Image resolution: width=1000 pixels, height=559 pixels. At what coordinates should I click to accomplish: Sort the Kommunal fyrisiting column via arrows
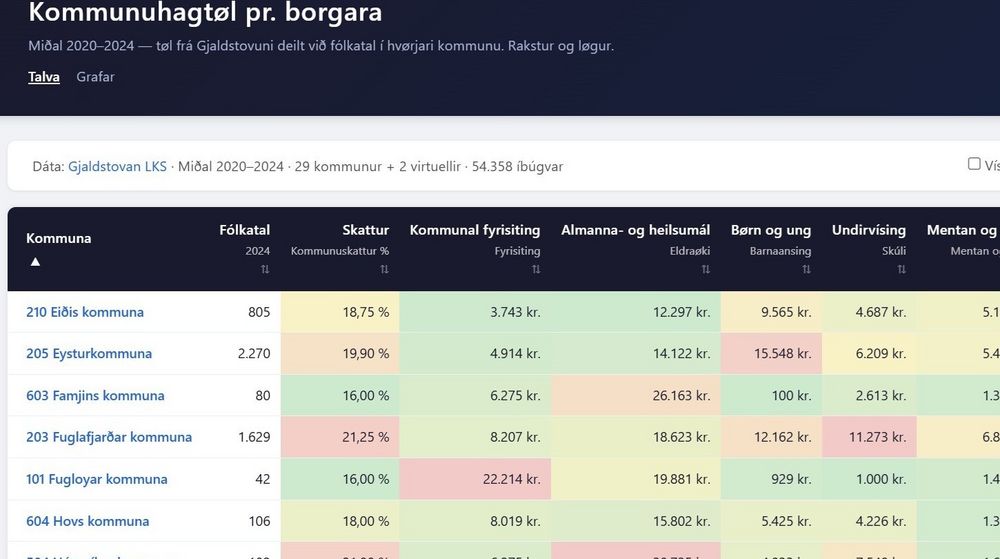click(535, 270)
